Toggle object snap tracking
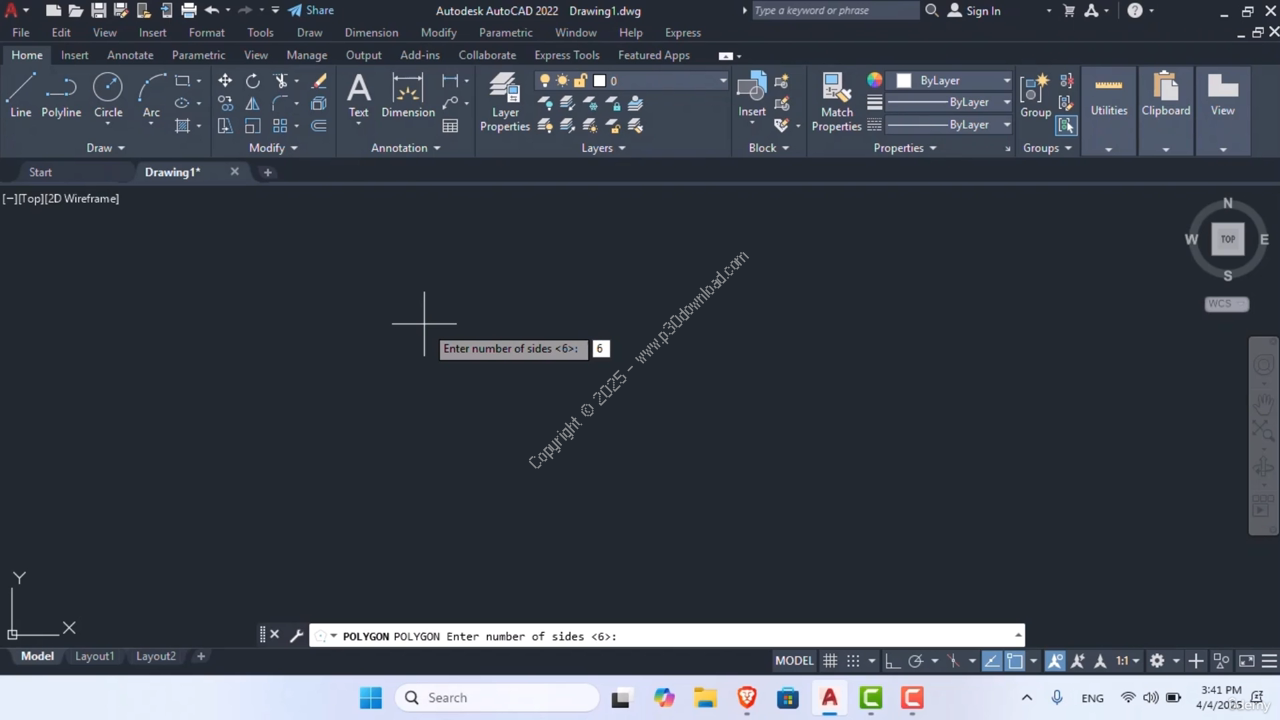Screen dimensions: 1280x720 (991, 661)
